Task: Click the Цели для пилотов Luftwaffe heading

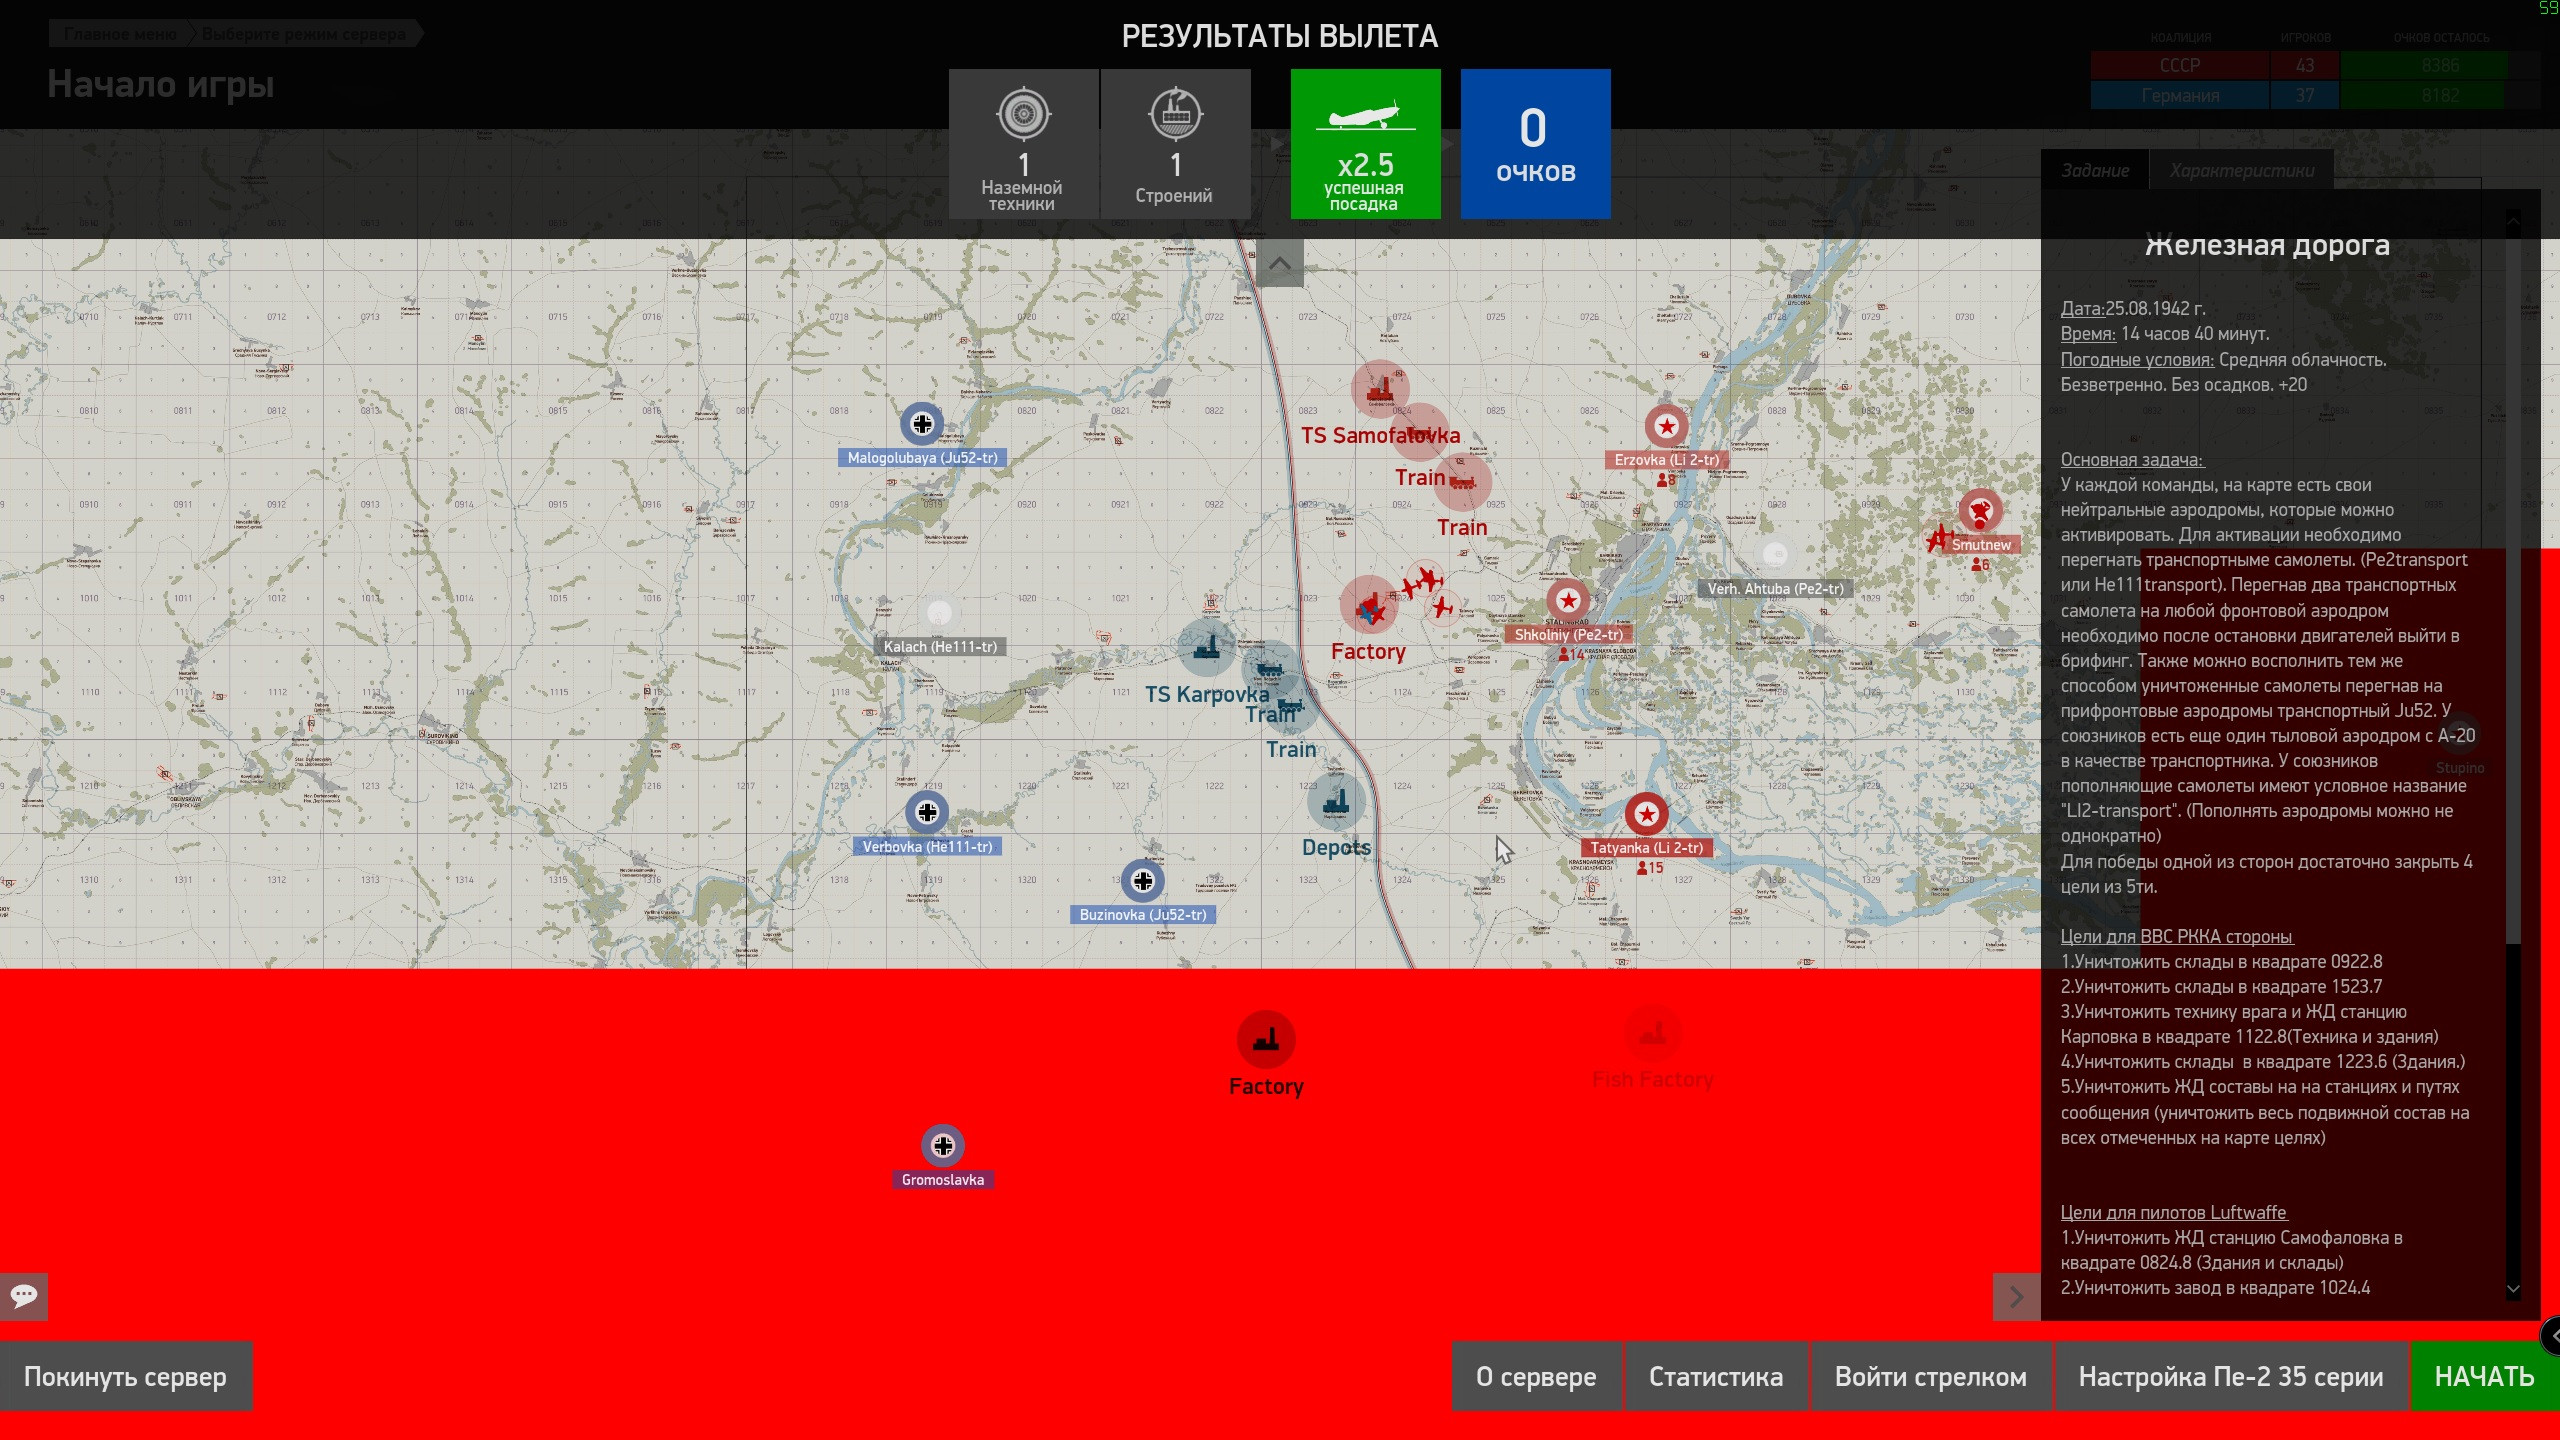Action: (2174, 1213)
